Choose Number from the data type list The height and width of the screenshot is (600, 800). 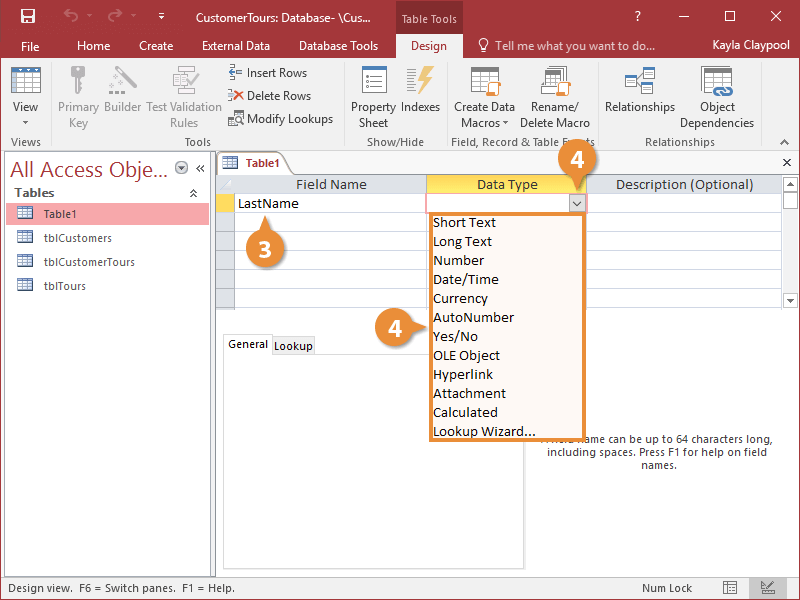coord(507,260)
